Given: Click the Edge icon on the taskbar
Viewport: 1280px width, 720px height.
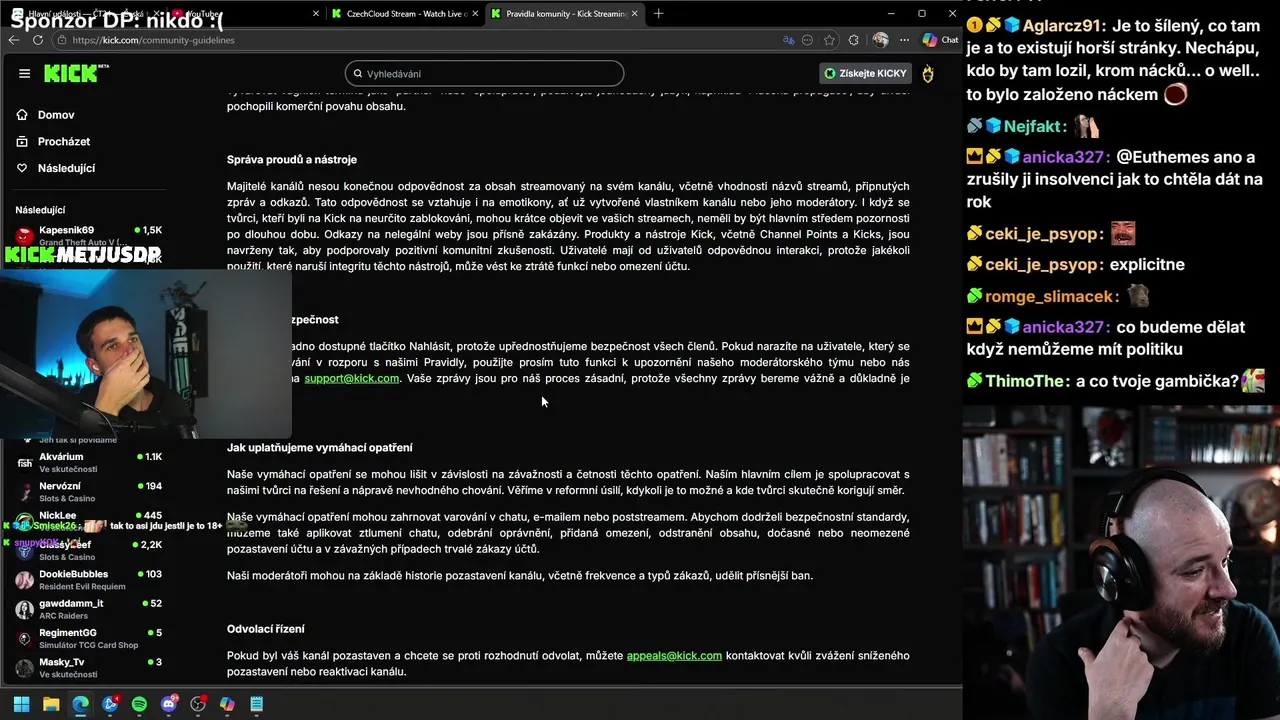Looking at the screenshot, I should [x=80, y=704].
